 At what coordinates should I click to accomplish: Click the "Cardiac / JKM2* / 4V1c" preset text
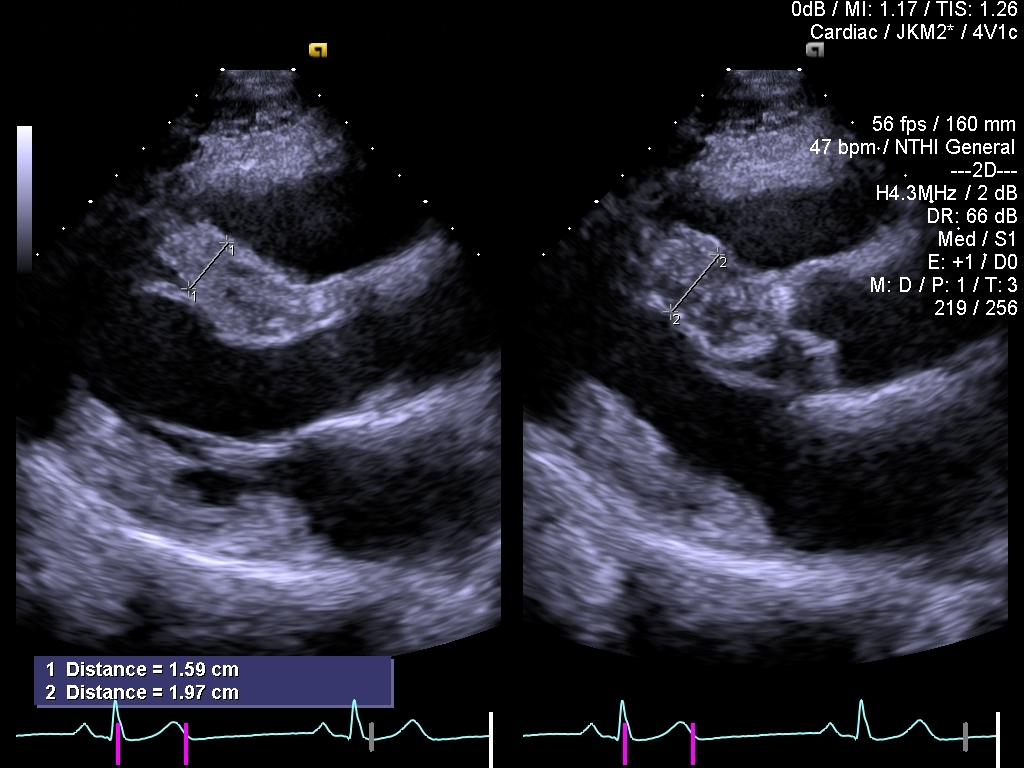(914, 32)
